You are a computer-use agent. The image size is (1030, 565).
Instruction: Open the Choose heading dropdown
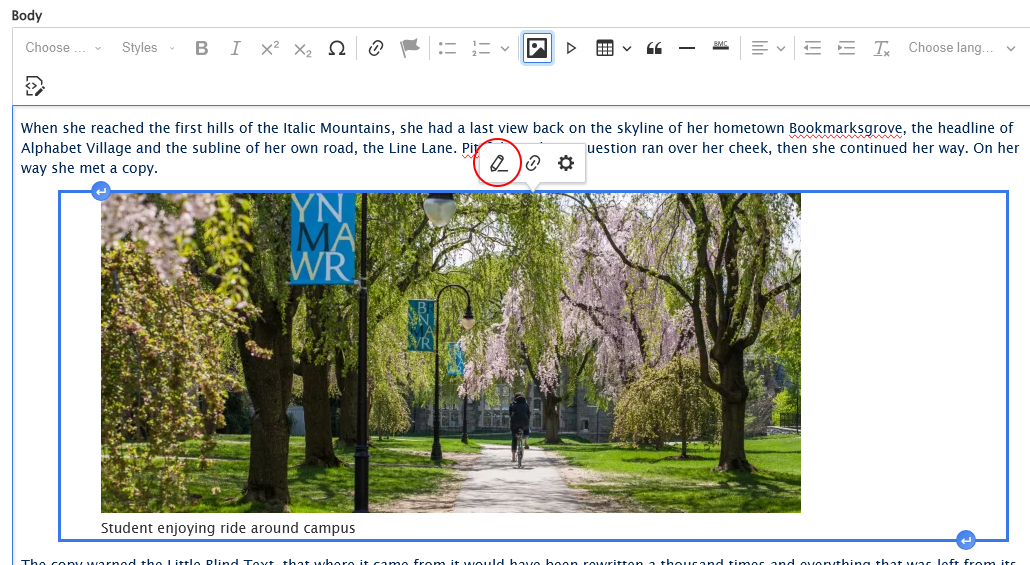tap(63, 48)
